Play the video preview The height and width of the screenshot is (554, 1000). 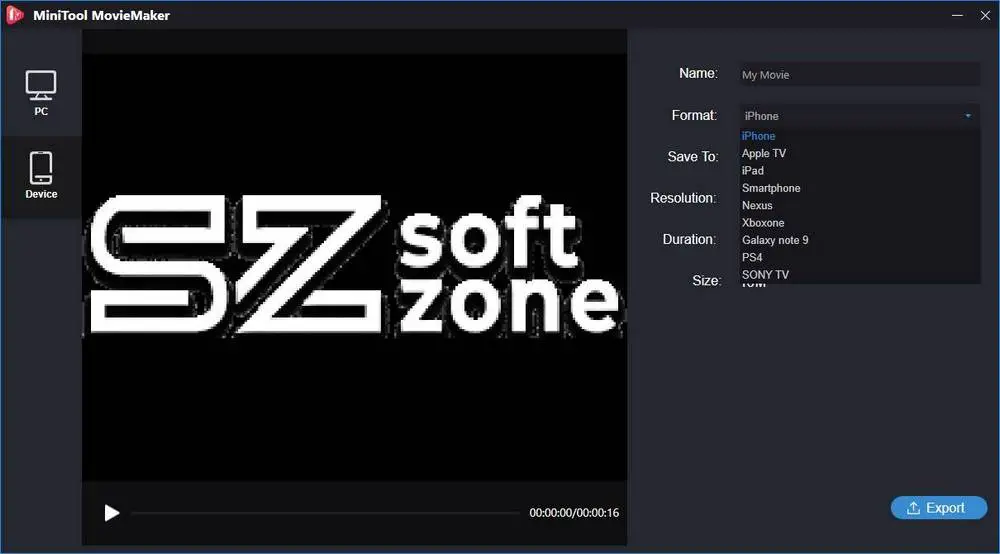tap(112, 513)
